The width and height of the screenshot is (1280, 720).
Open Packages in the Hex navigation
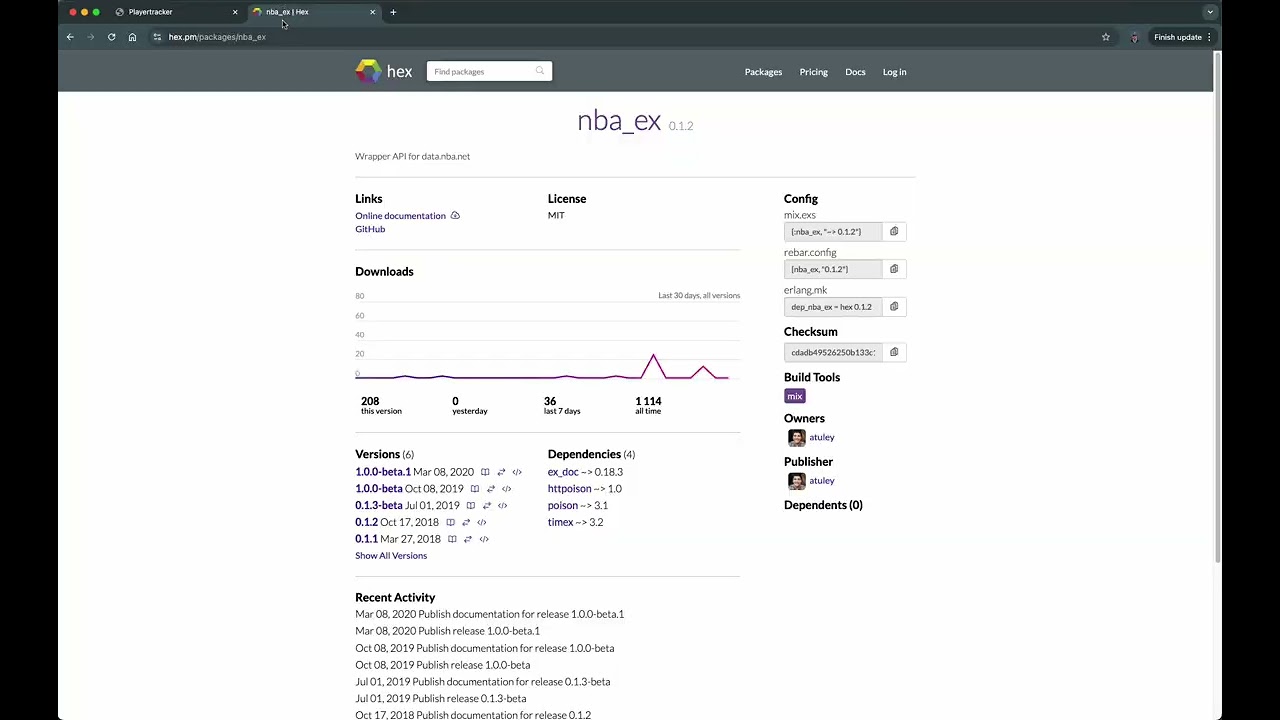(x=763, y=72)
